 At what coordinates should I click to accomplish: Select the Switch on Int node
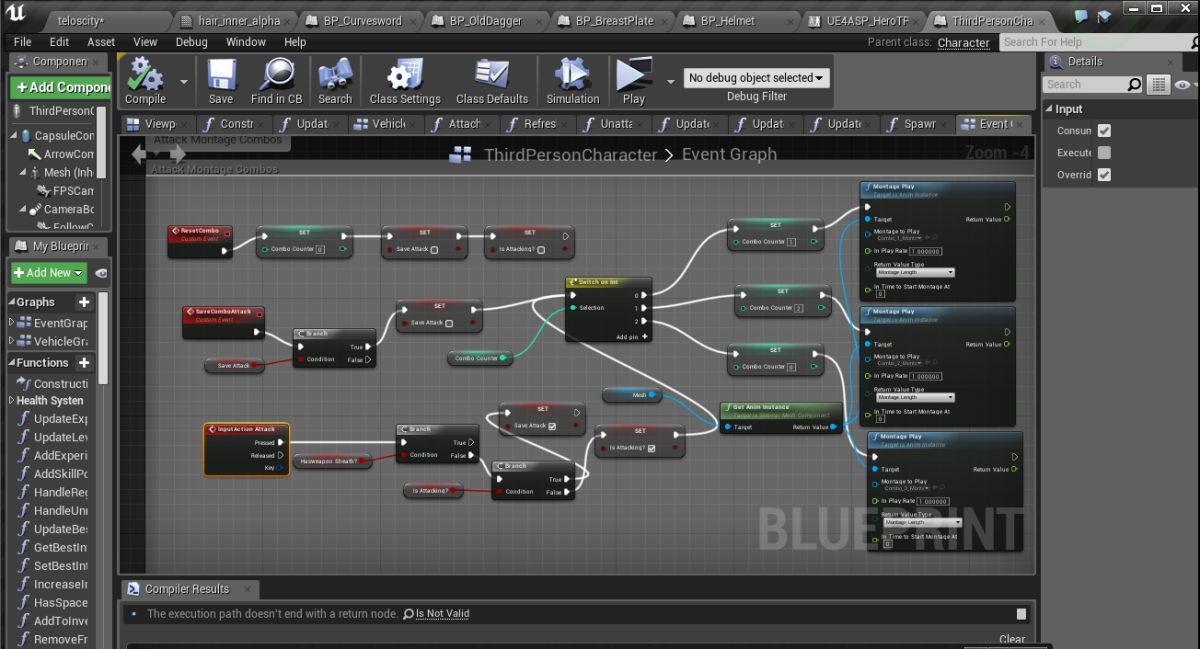[608, 310]
